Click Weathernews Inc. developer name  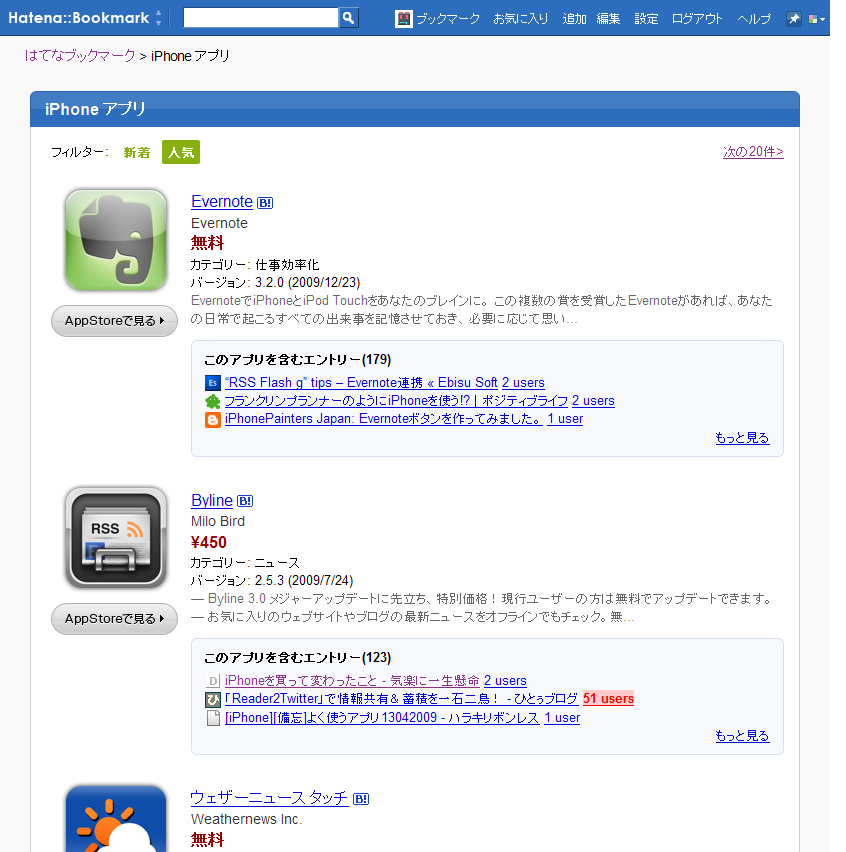coord(247,819)
